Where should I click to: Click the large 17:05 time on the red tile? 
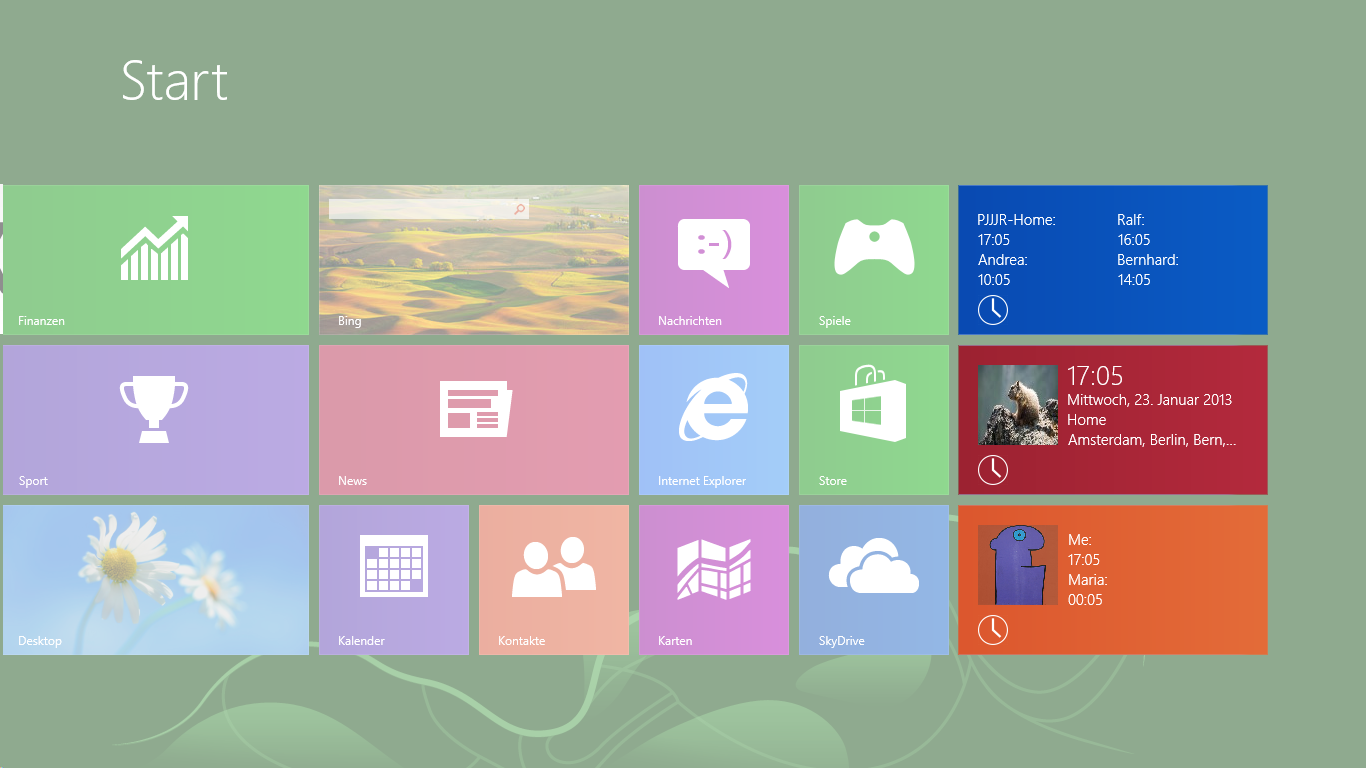click(1095, 376)
